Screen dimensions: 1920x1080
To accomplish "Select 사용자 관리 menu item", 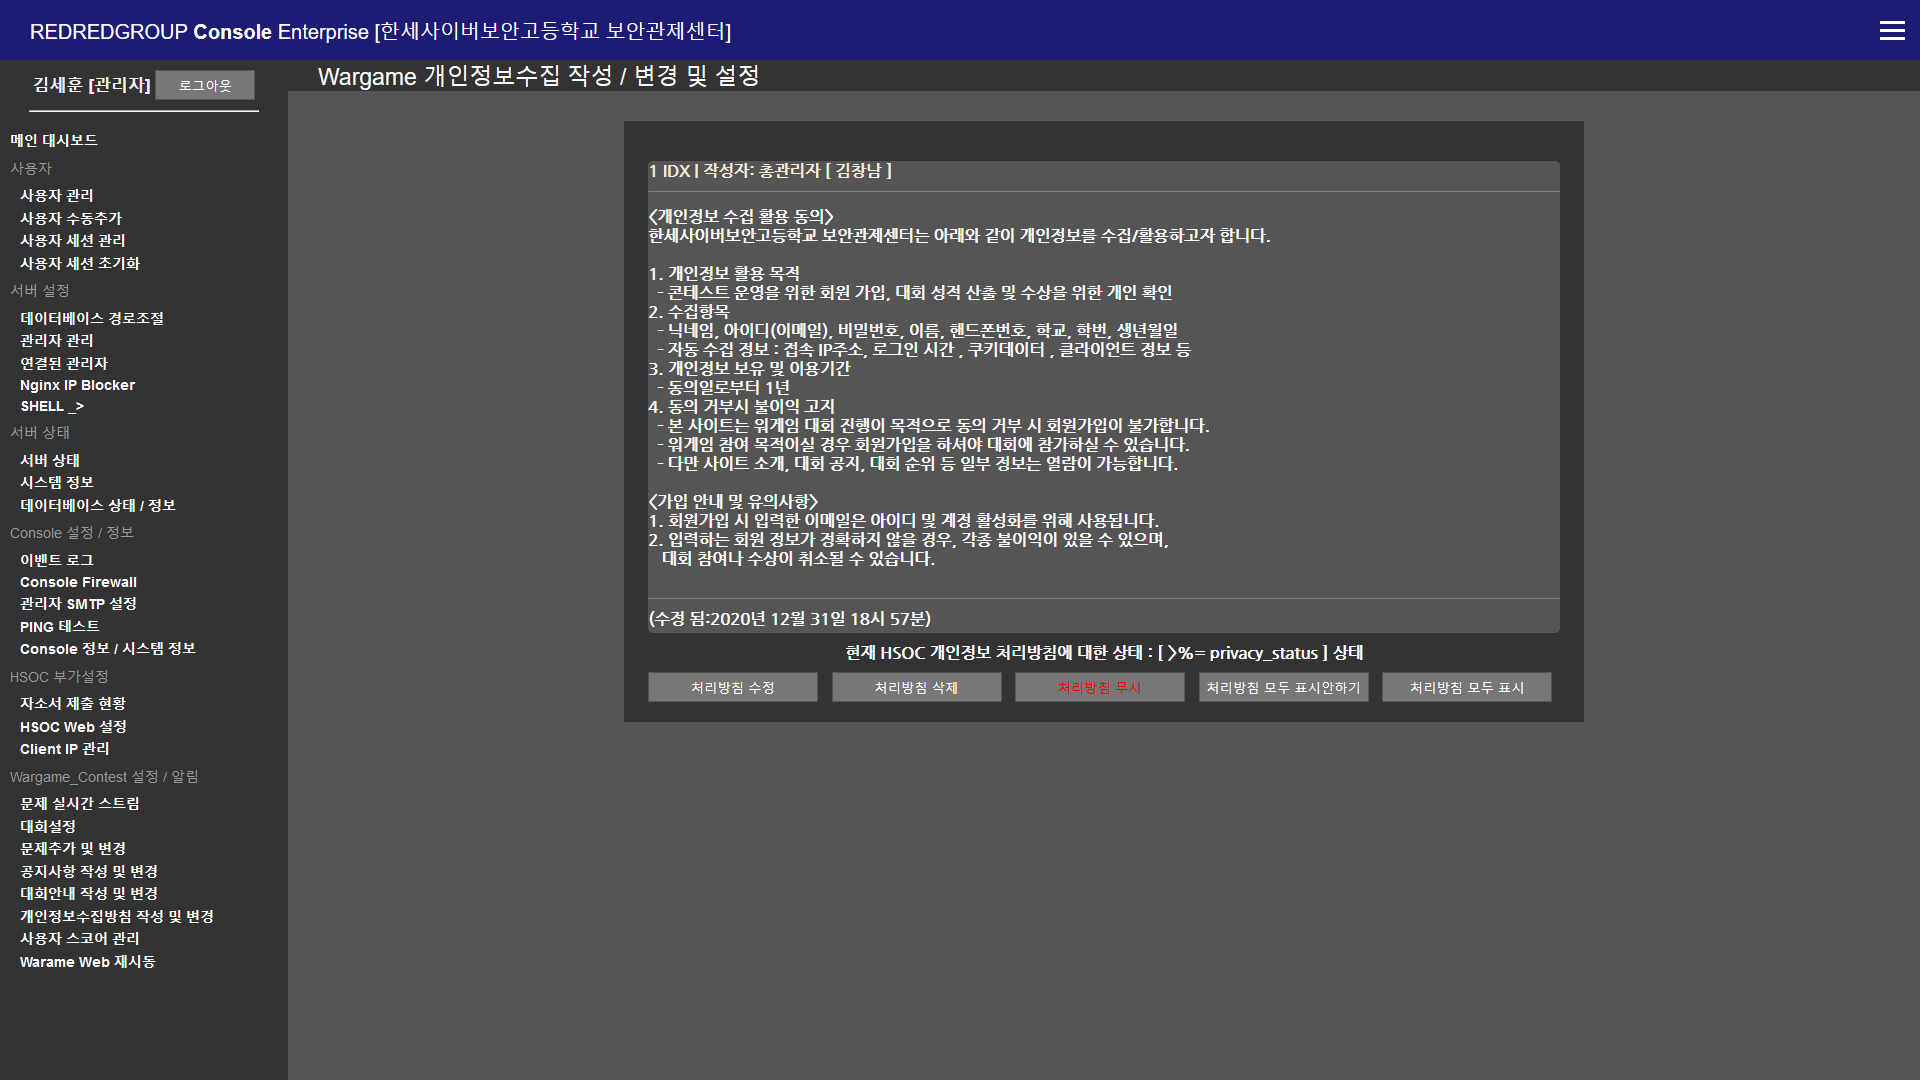I will pos(57,196).
